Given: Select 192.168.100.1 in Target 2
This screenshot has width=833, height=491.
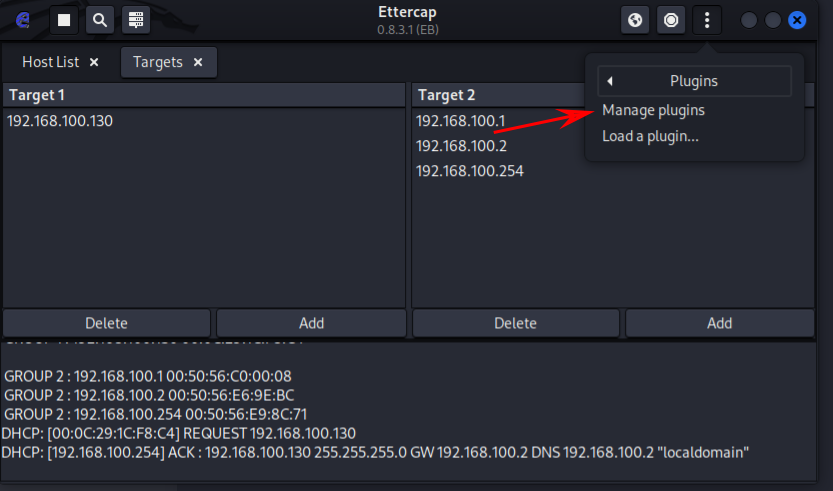Looking at the screenshot, I should [x=461, y=121].
